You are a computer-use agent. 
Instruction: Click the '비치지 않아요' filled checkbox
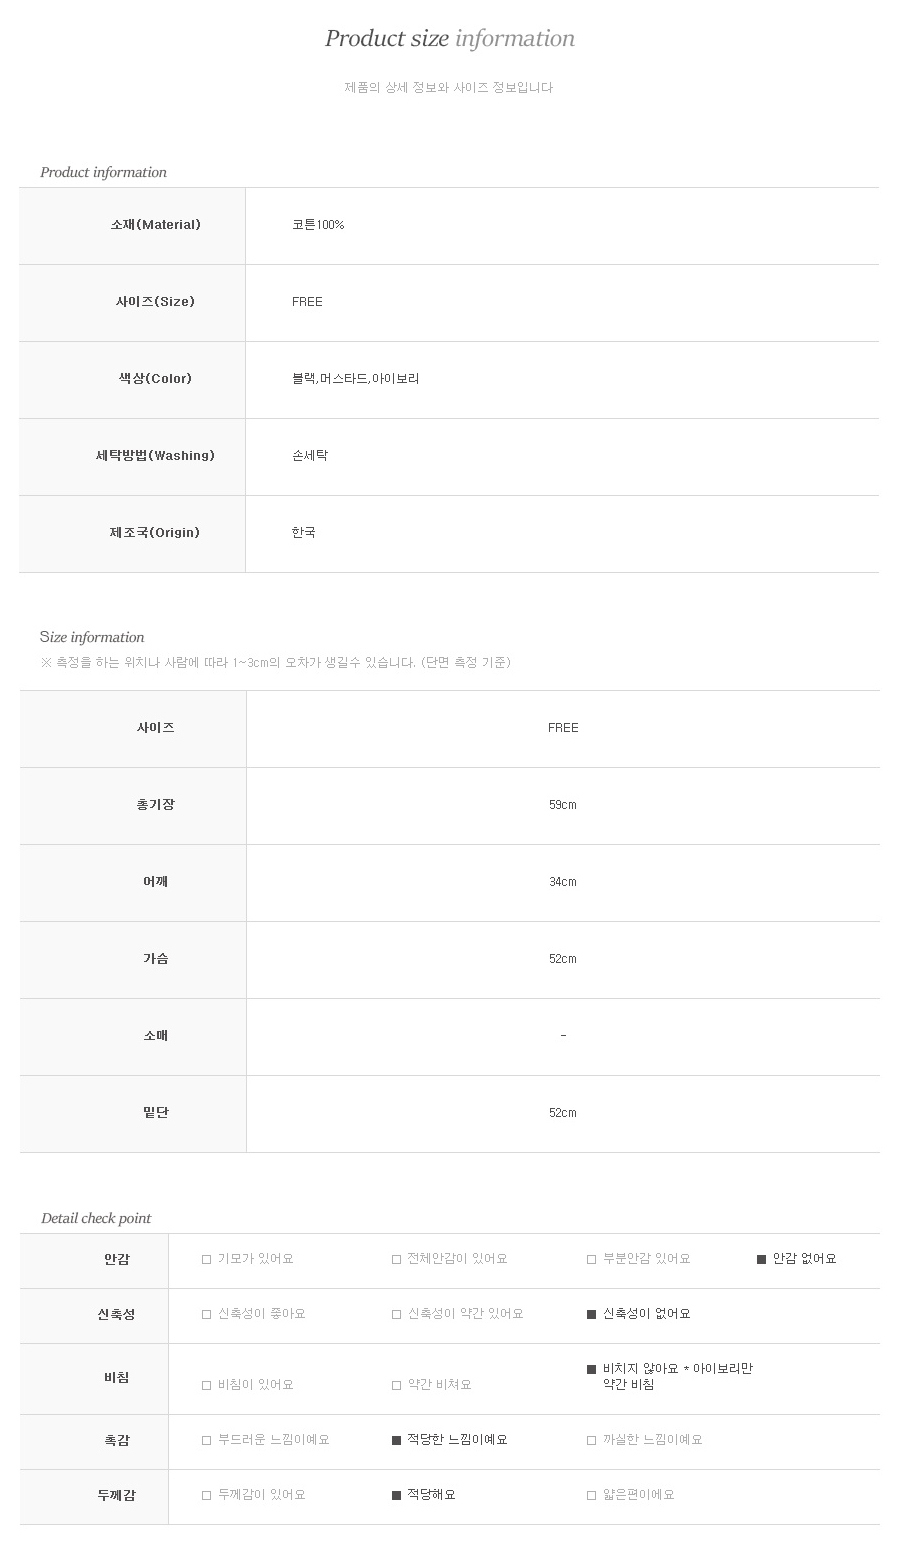coord(592,1370)
